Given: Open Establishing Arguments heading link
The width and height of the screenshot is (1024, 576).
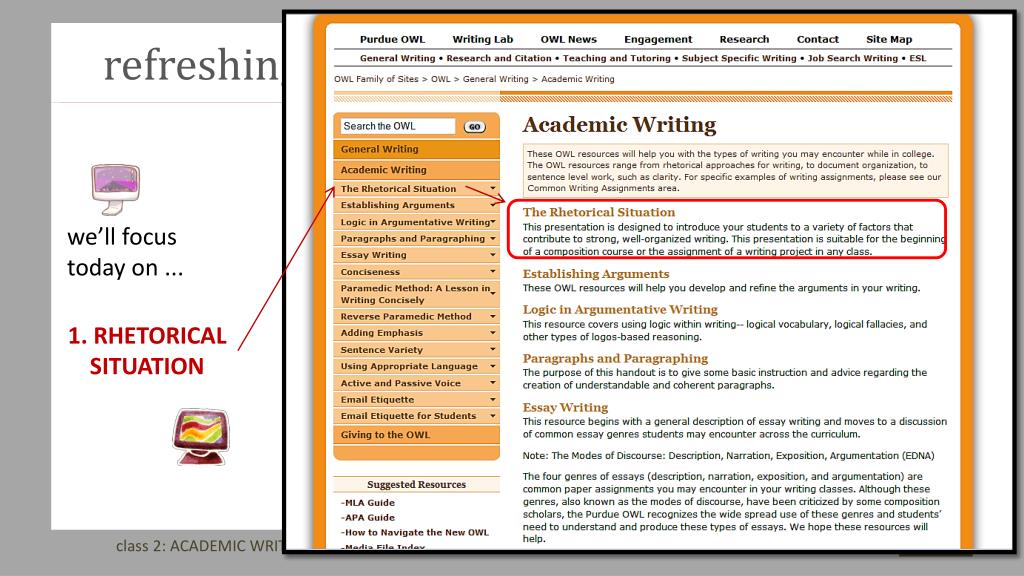Looking at the screenshot, I should point(596,274).
